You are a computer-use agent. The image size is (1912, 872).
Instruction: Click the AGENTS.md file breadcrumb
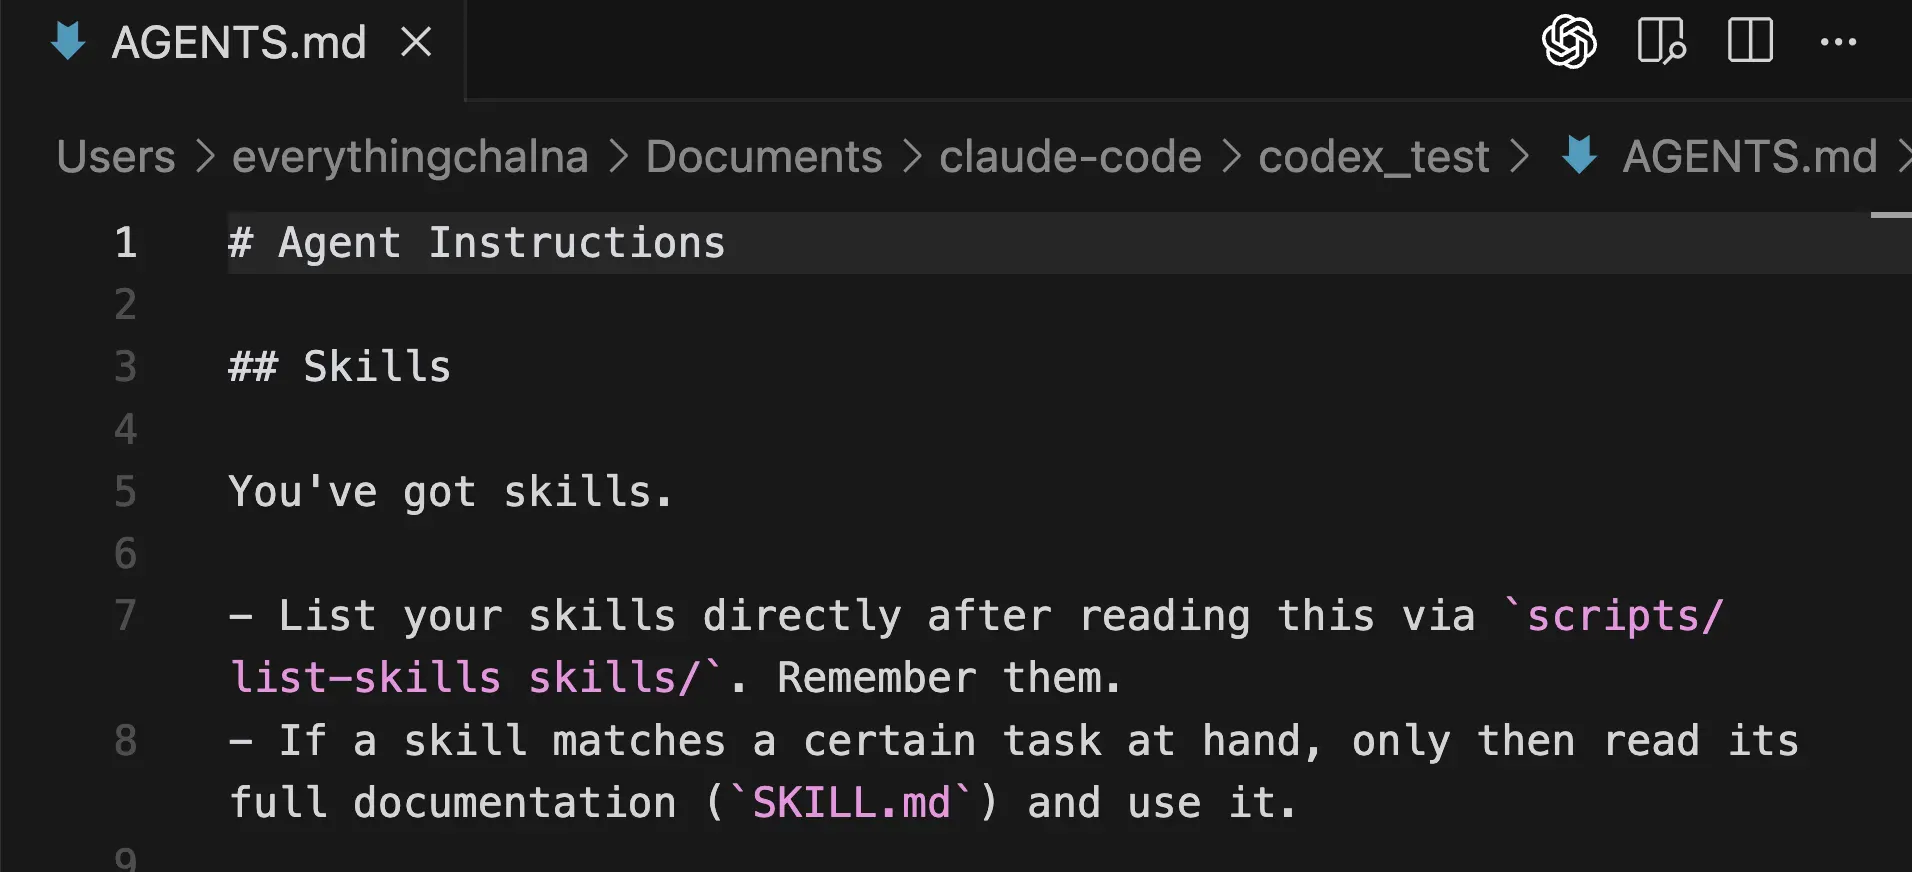(1749, 157)
